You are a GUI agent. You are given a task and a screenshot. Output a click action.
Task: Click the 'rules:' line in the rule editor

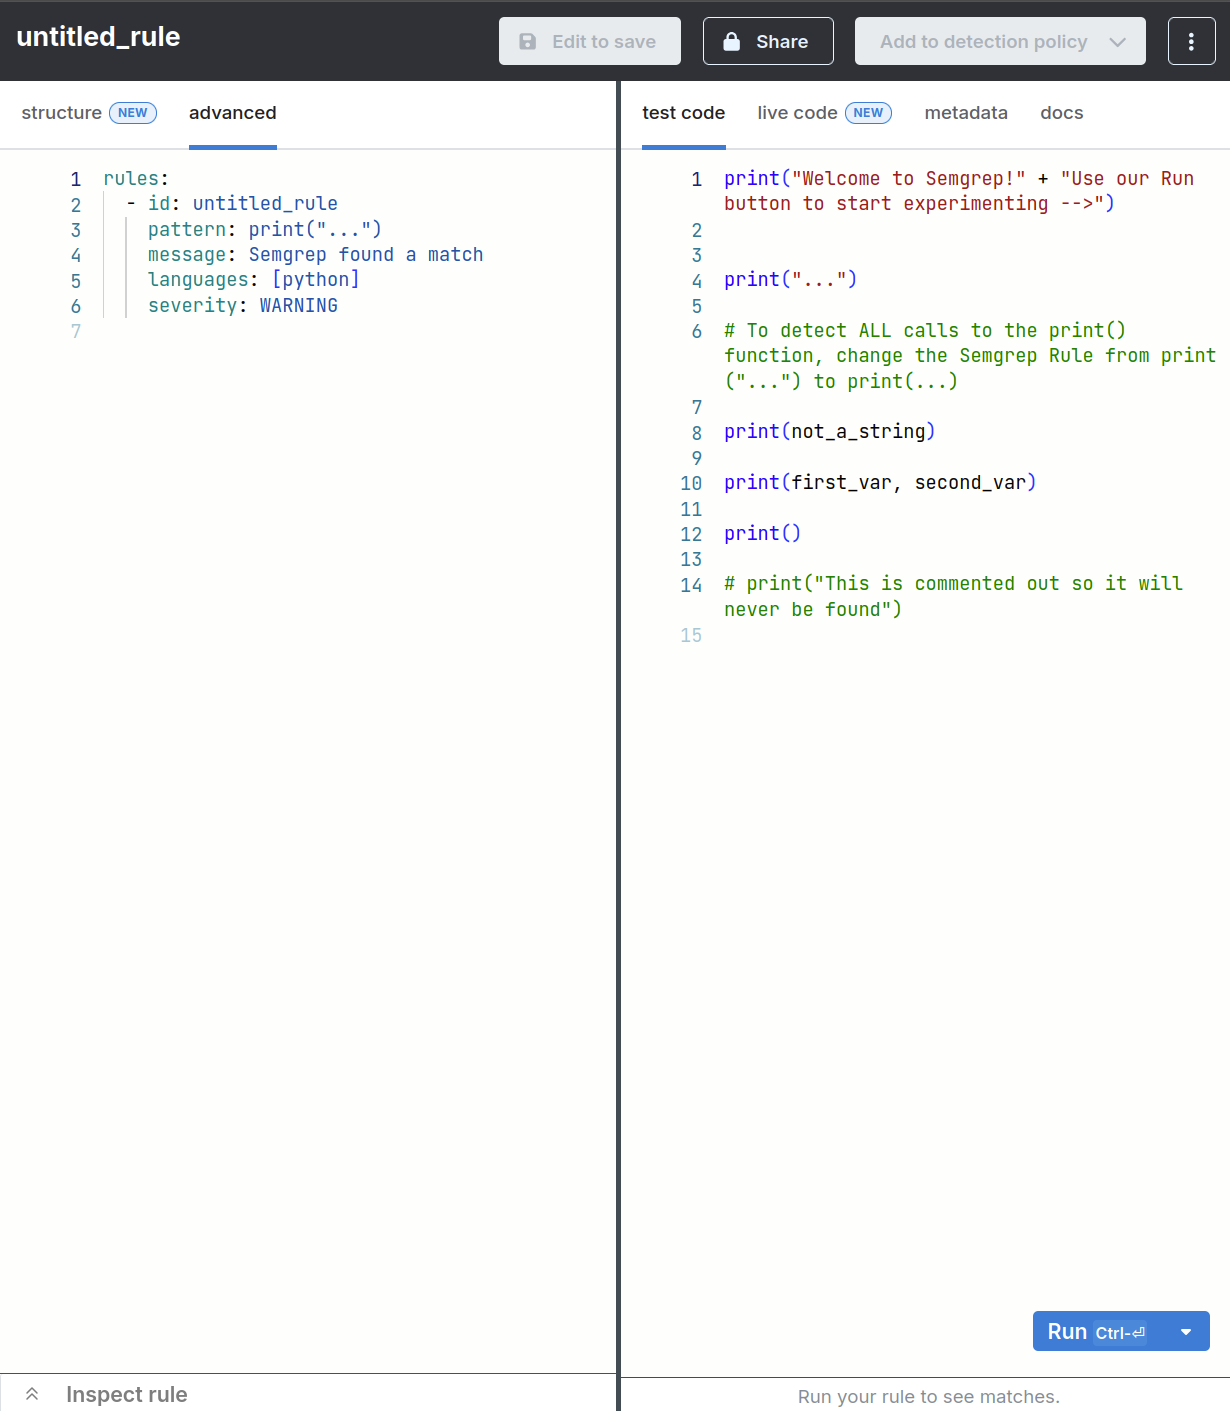pos(136,179)
